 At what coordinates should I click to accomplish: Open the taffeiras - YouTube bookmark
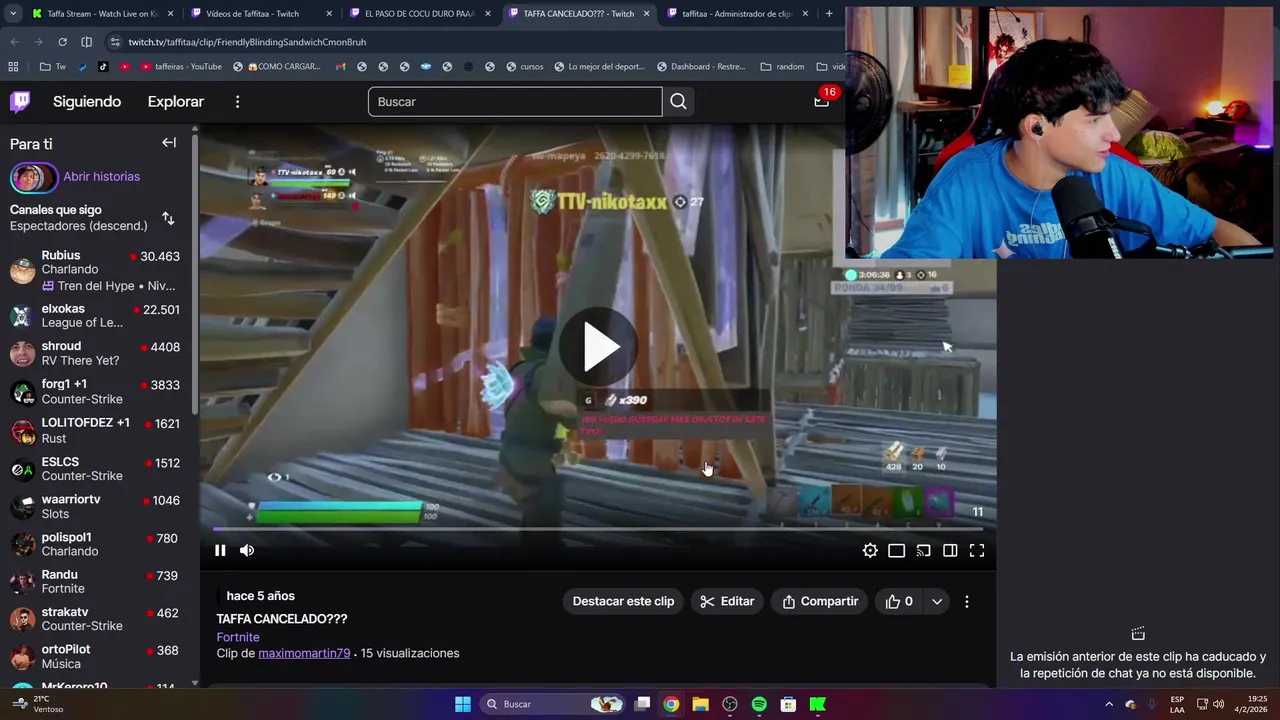[x=182, y=67]
